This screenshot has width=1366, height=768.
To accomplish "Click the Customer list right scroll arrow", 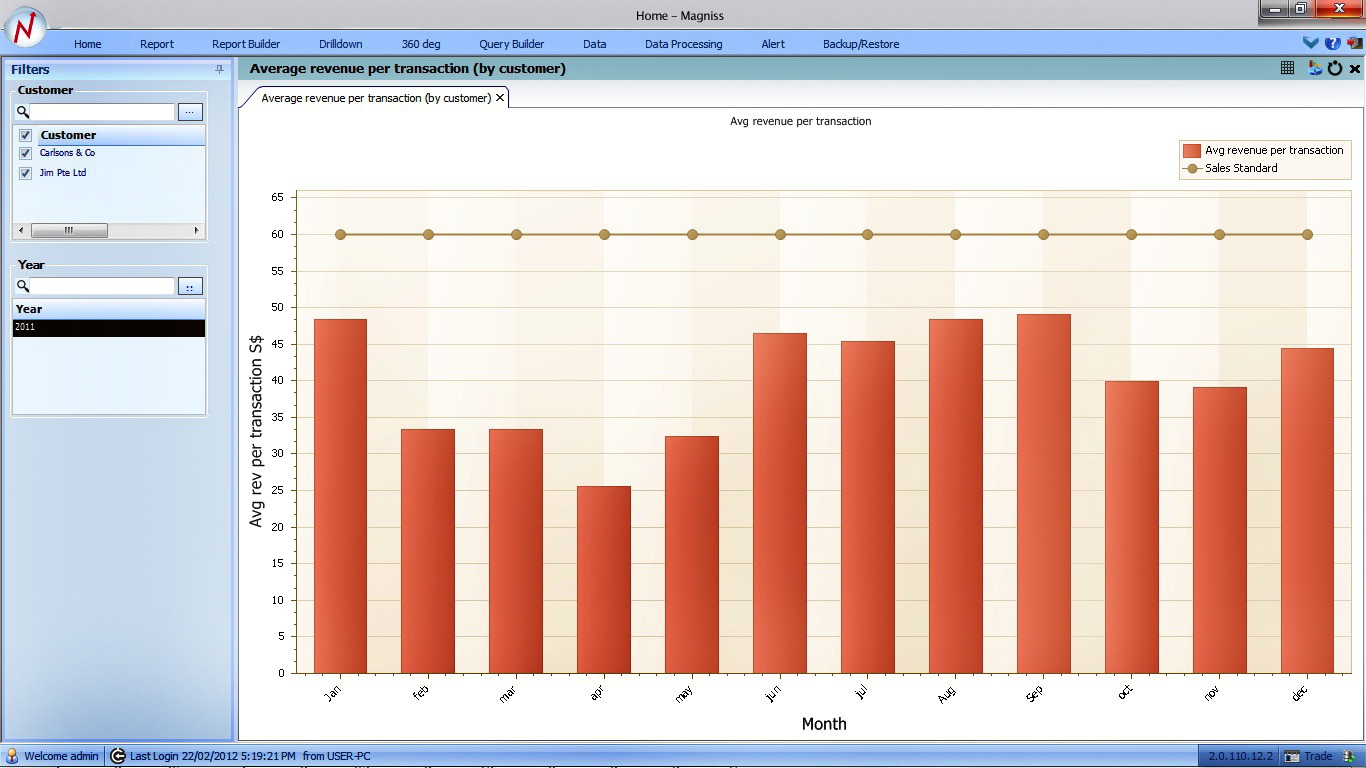I will (197, 230).
